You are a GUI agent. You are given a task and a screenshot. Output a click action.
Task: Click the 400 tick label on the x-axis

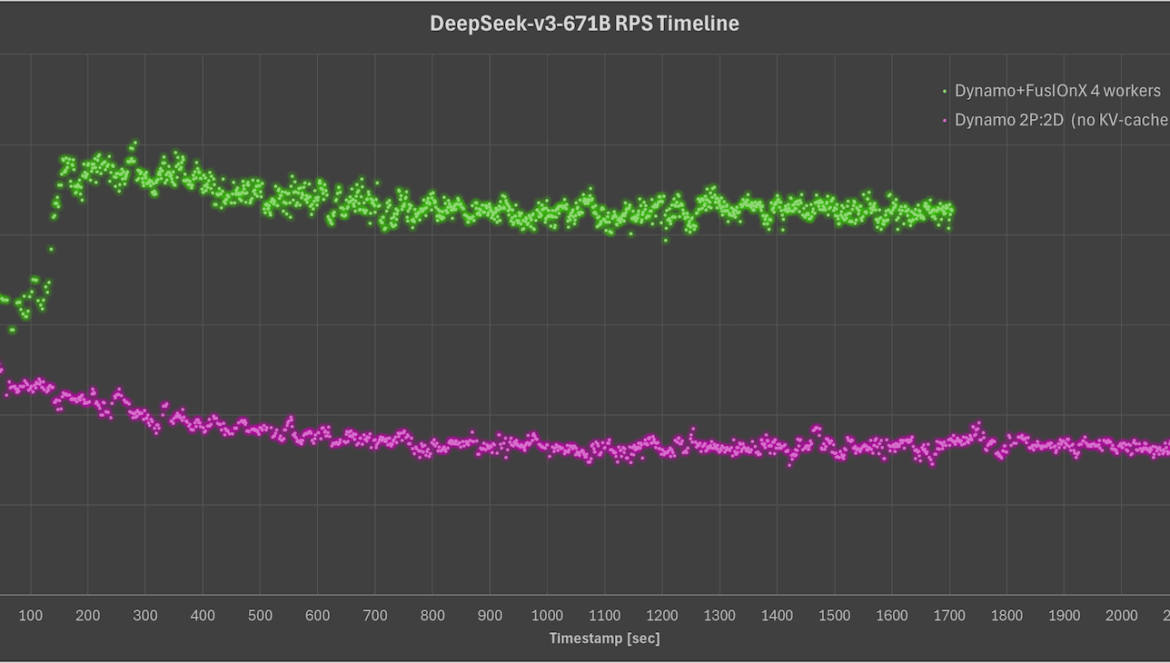point(203,615)
